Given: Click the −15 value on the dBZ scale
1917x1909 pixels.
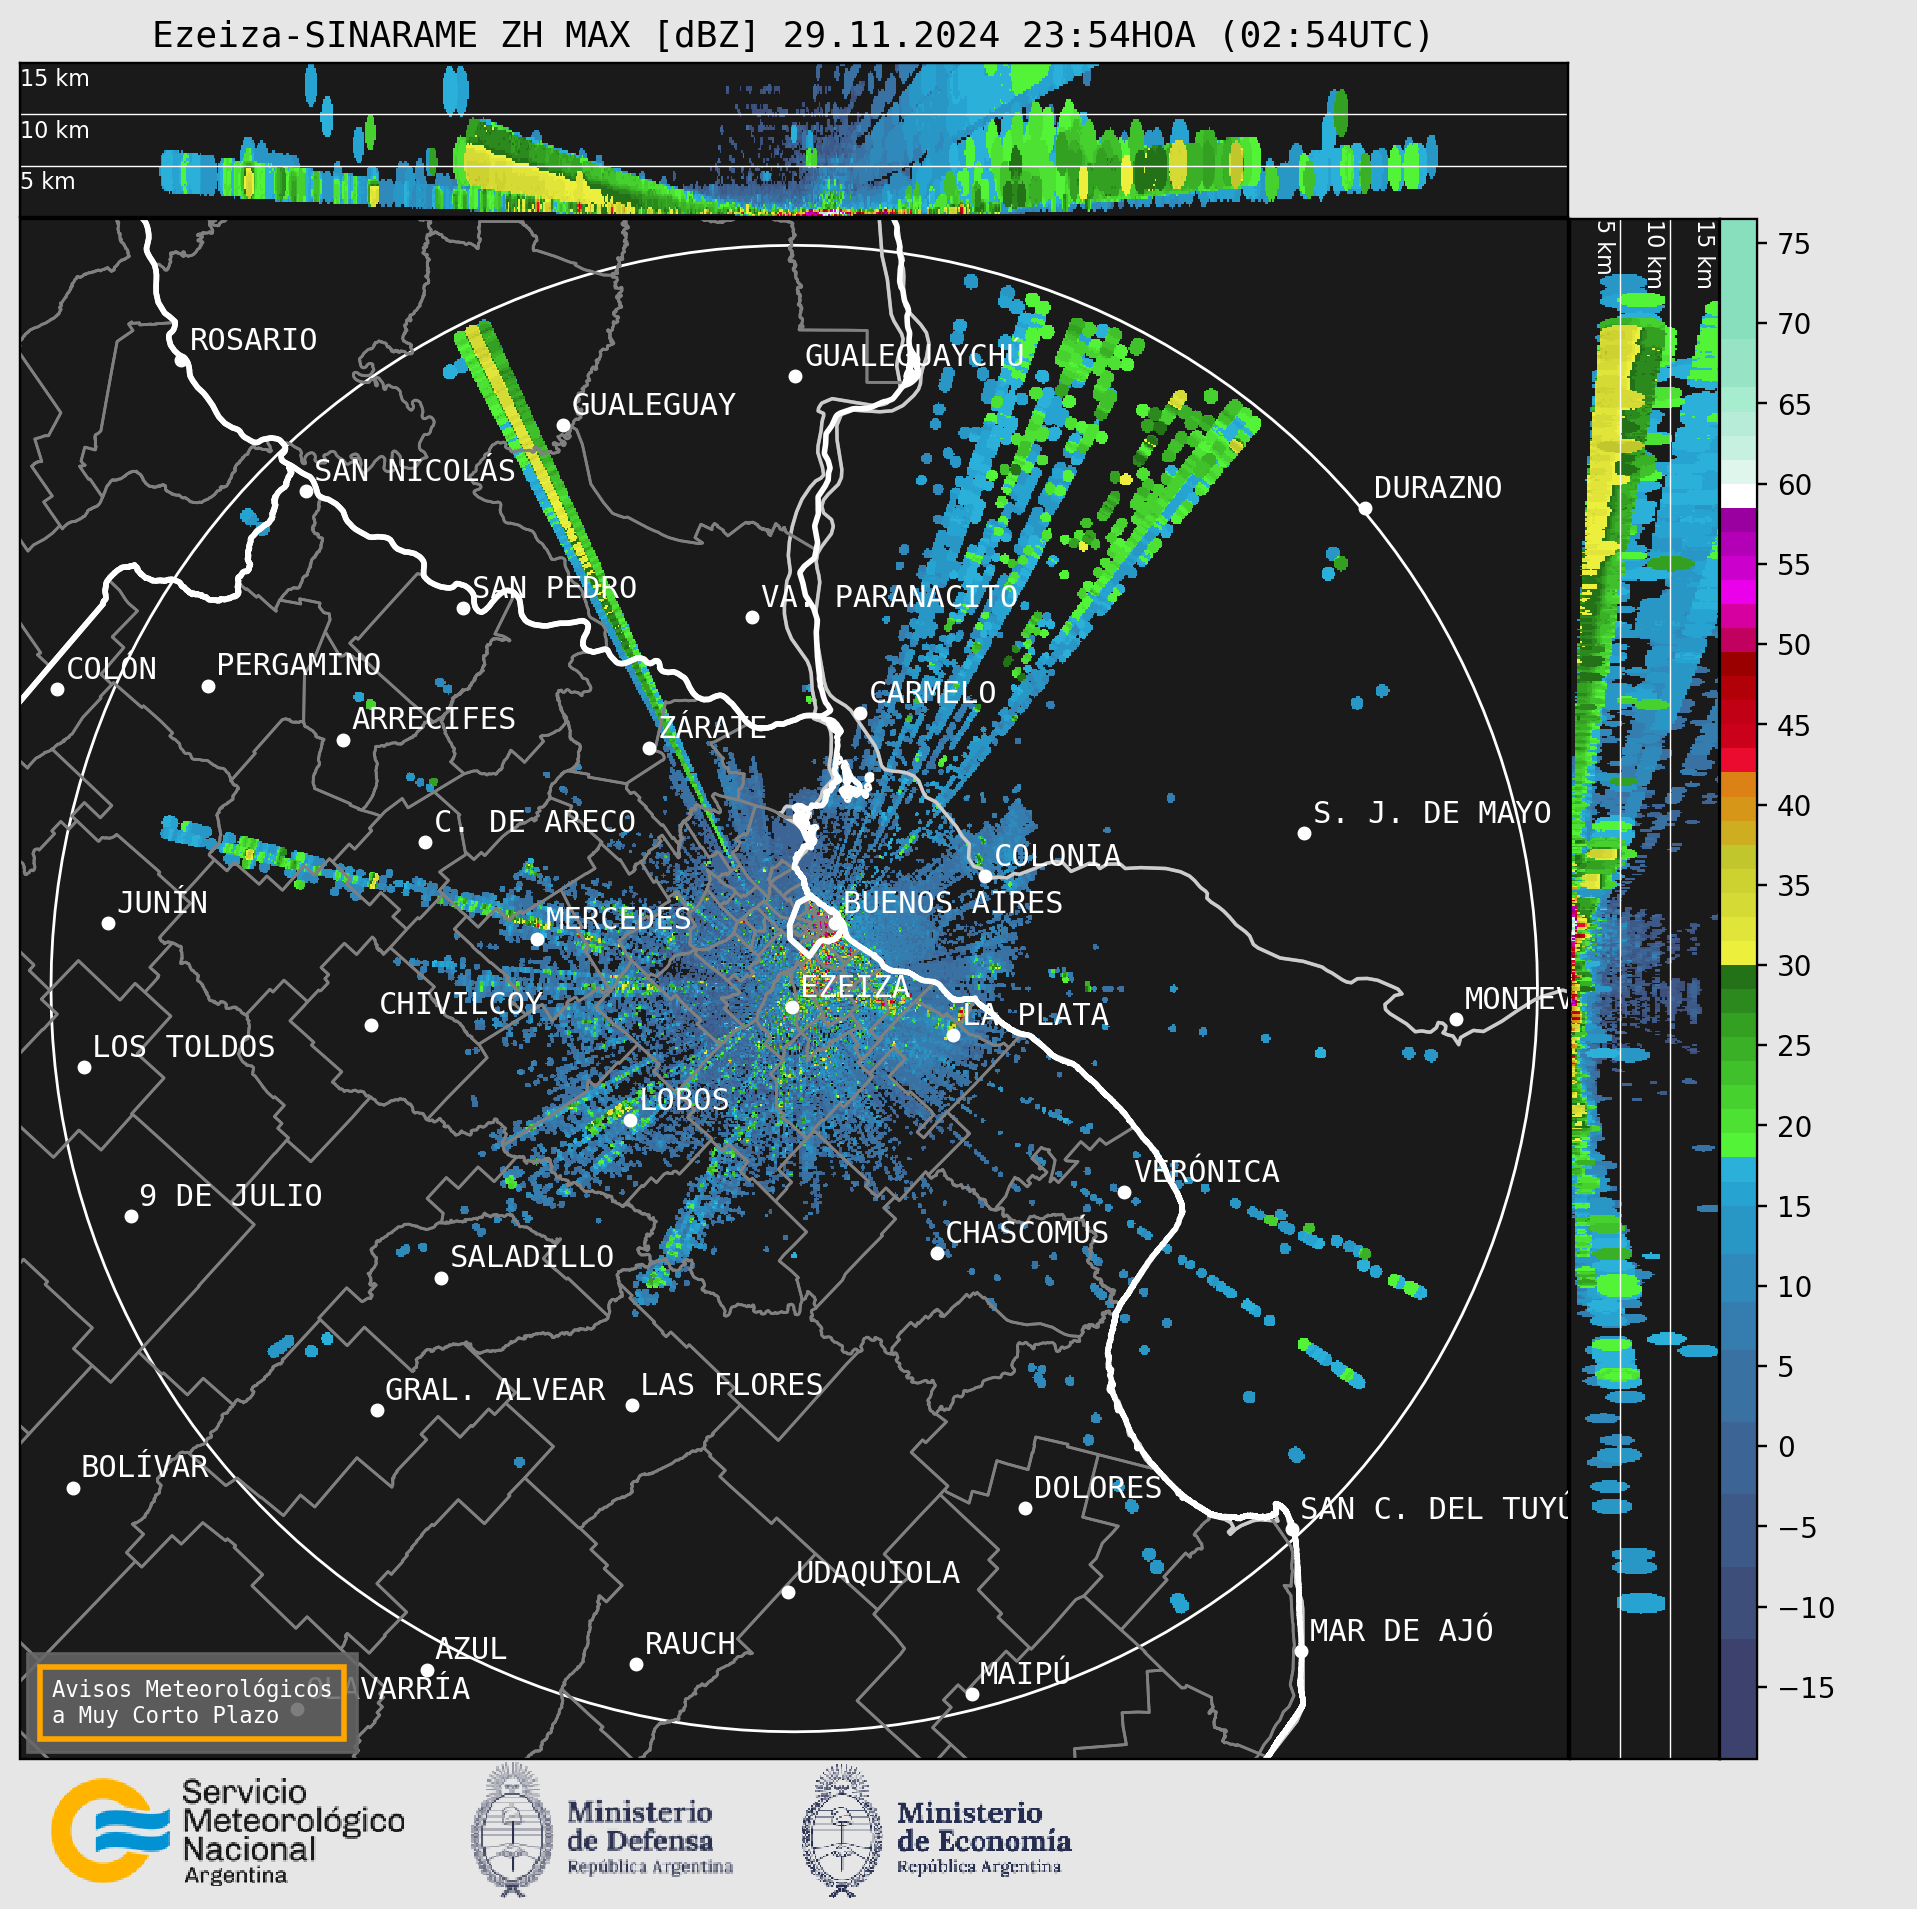Looking at the screenshot, I should (1806, 1688).
